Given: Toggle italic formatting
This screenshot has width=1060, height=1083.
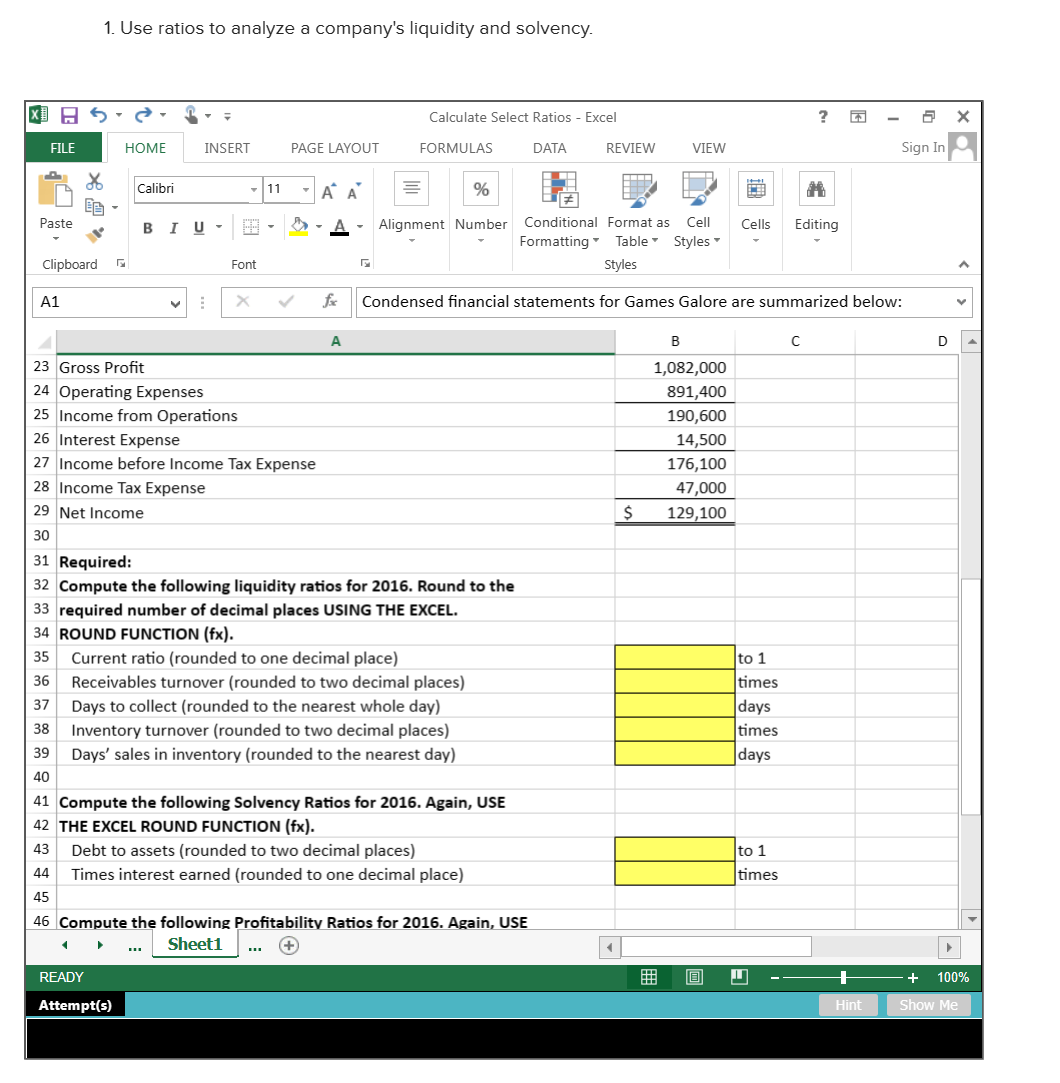Looking at the screenshot, I should [173, 228].
